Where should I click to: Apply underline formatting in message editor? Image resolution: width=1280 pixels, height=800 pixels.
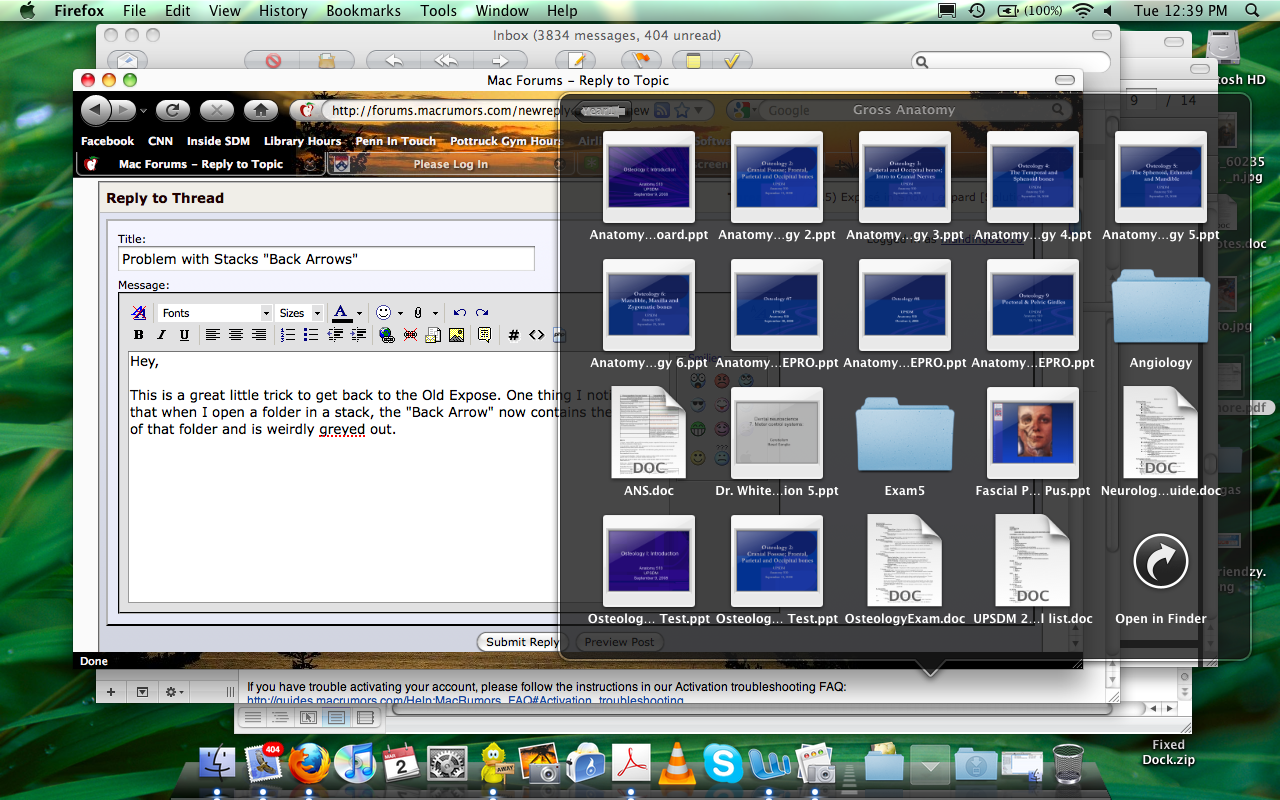[x=184, y=335]
